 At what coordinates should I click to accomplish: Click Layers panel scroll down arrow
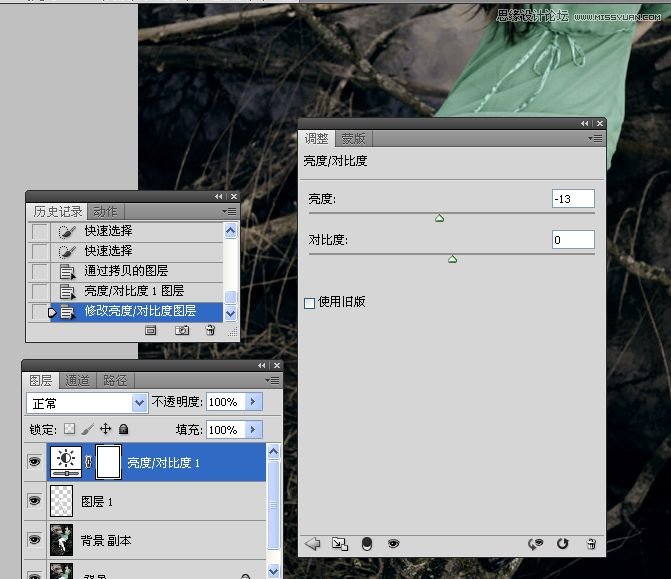point(273,571)
